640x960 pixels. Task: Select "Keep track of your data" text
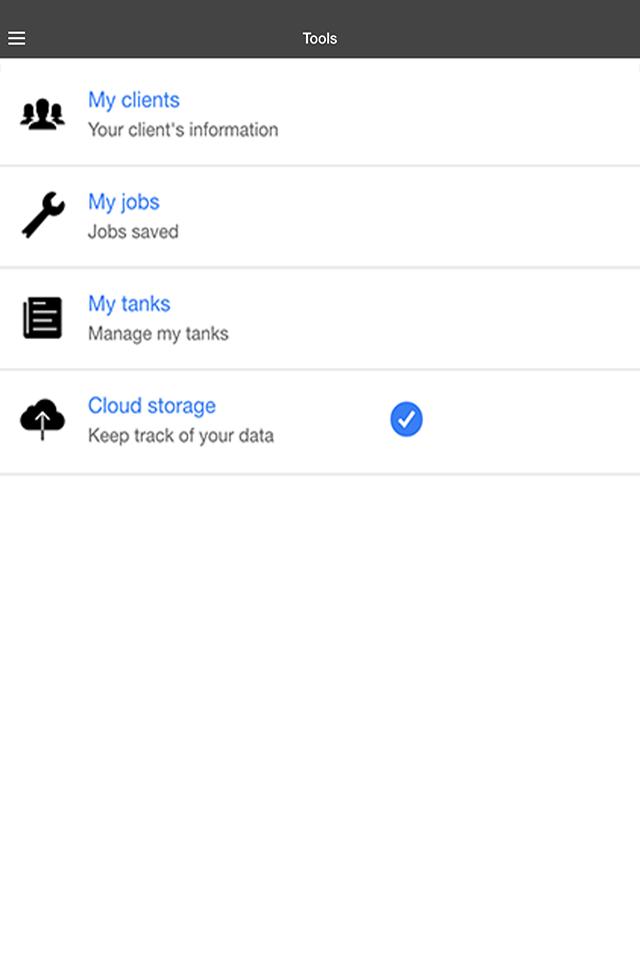(181, 435)
